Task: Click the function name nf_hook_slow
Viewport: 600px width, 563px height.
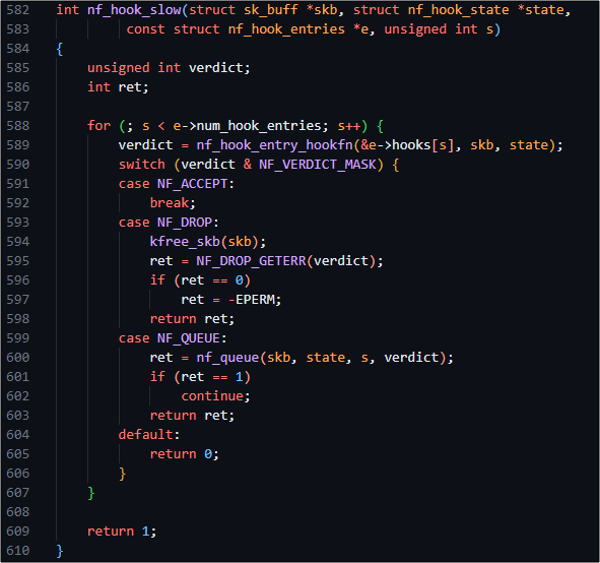Action: click(134, 10)
